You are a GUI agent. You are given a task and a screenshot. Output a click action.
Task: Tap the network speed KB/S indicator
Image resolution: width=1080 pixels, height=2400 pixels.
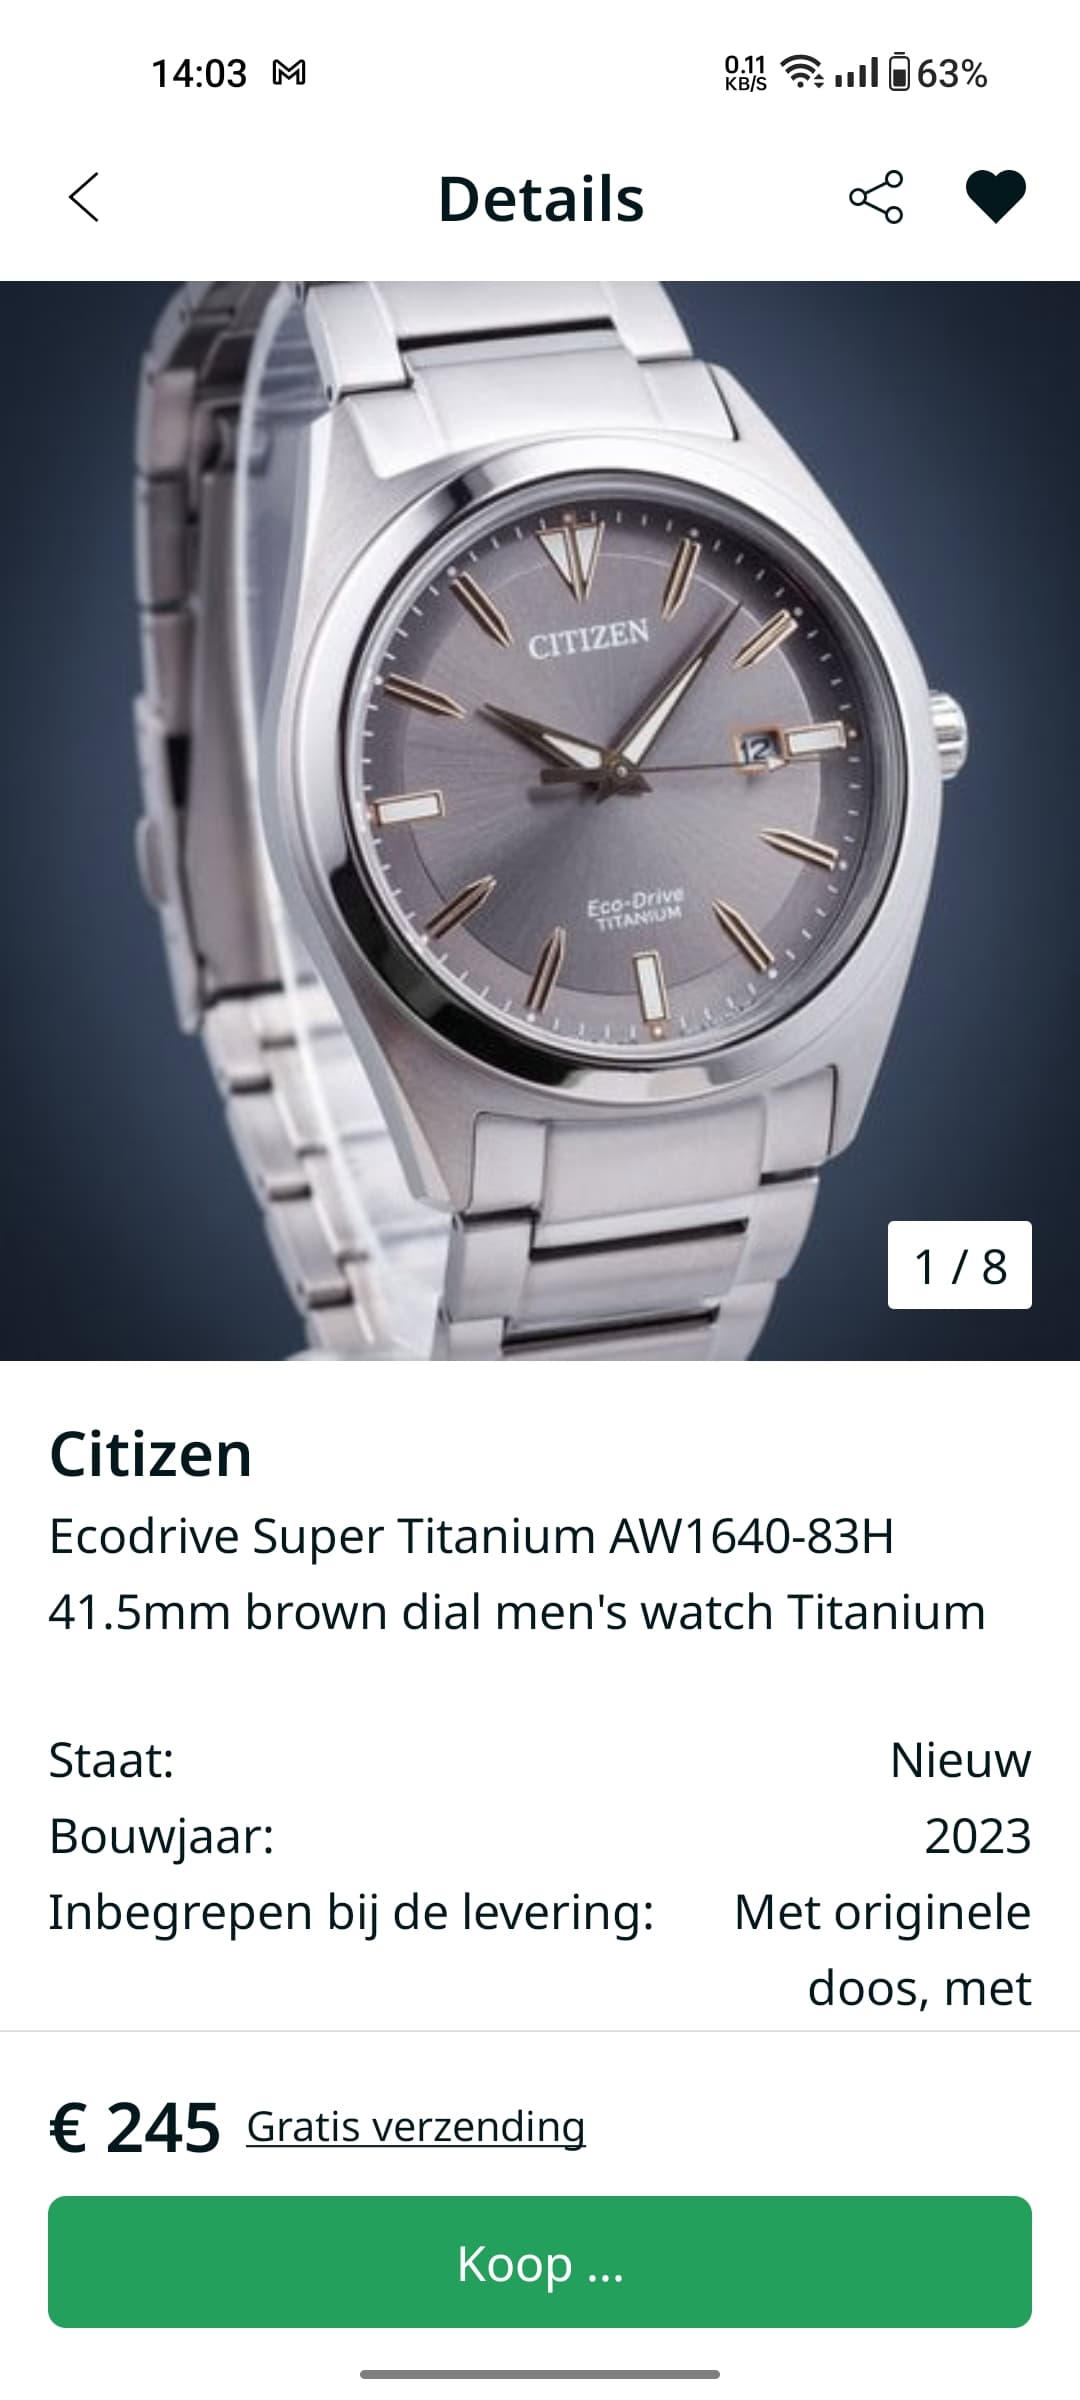pyautogui.click(x=746, y=73)
